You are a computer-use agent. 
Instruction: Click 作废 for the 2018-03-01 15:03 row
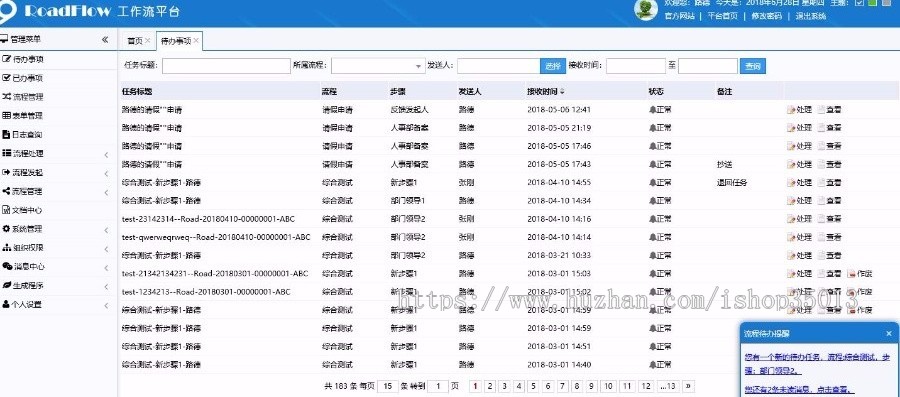tap(860, 274)
